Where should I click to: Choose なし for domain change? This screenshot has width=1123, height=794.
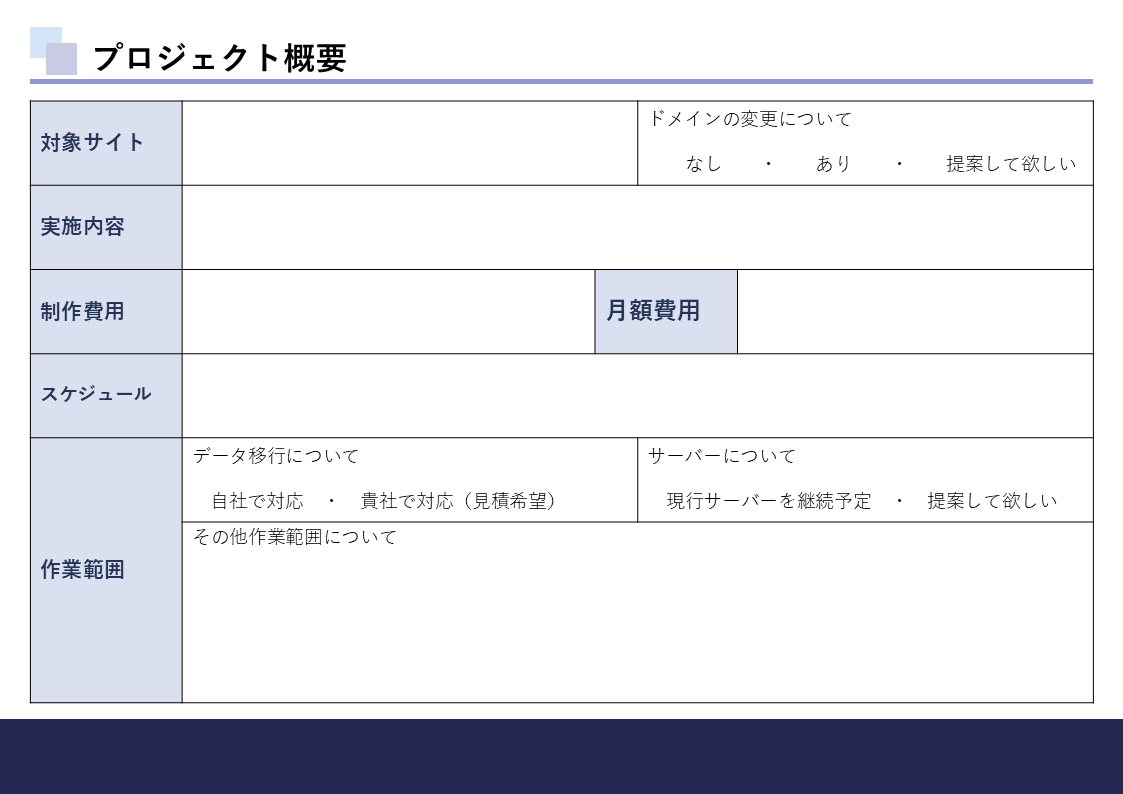[x=703, y=164]
